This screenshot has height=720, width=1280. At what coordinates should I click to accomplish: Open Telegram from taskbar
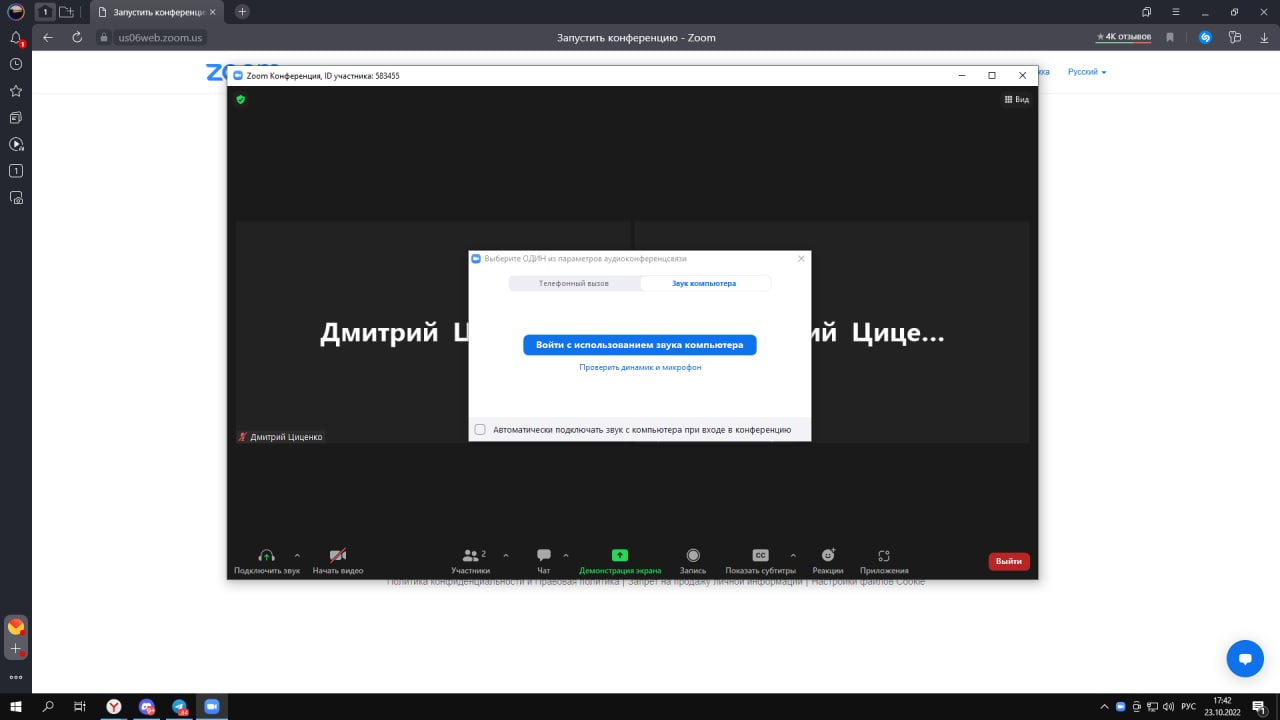[179, 706]
